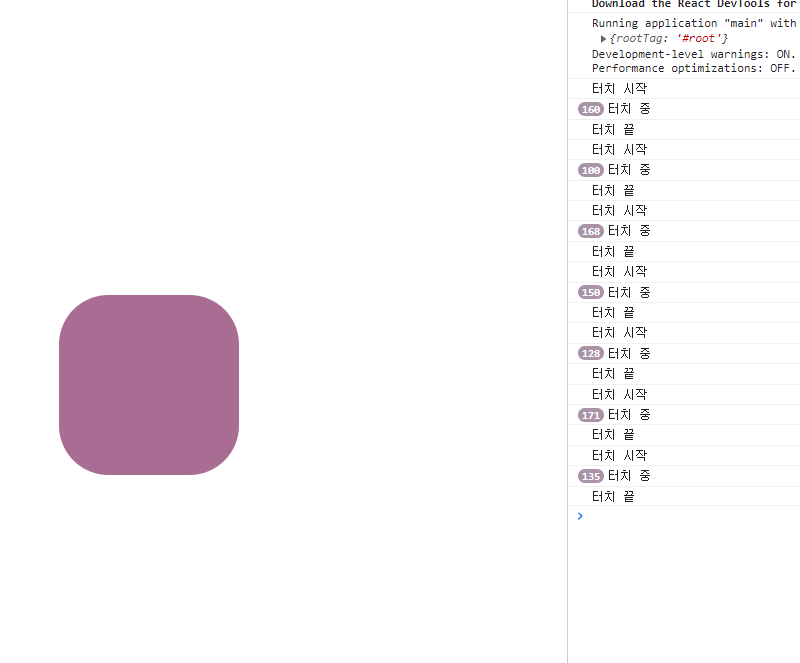Click the 135 repeat count badge

(591, 476)
